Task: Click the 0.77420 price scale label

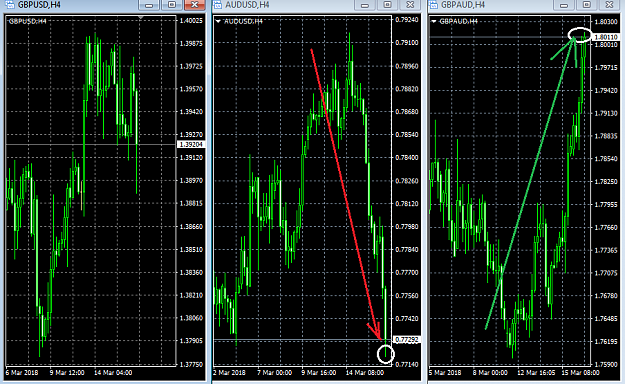Action: point(407,319)
